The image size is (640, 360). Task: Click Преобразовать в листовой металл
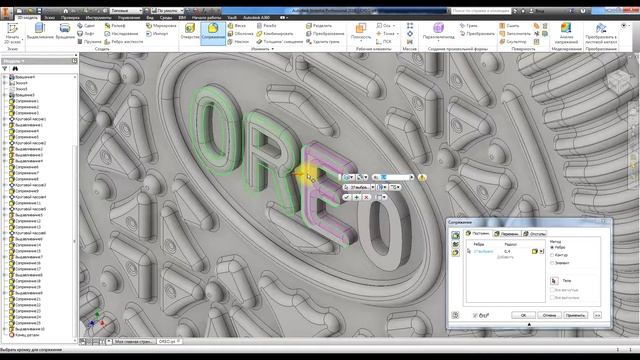click(x=601, y=33)
